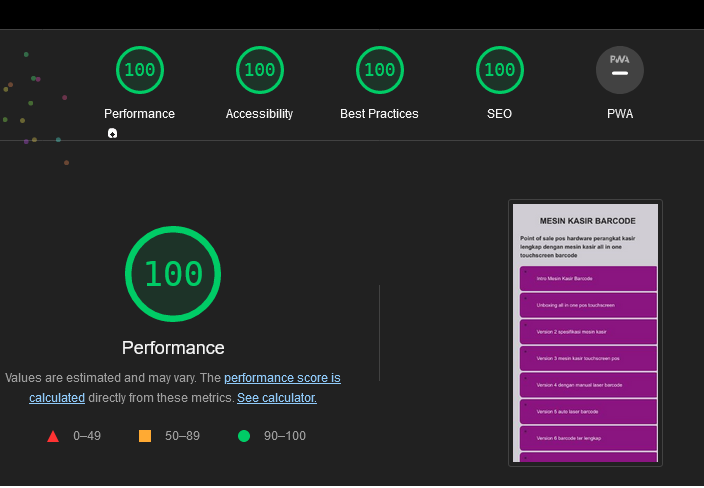
Task: Click 'Version 5 auto laser barcode' item
Action: click(x=588, y=411)
